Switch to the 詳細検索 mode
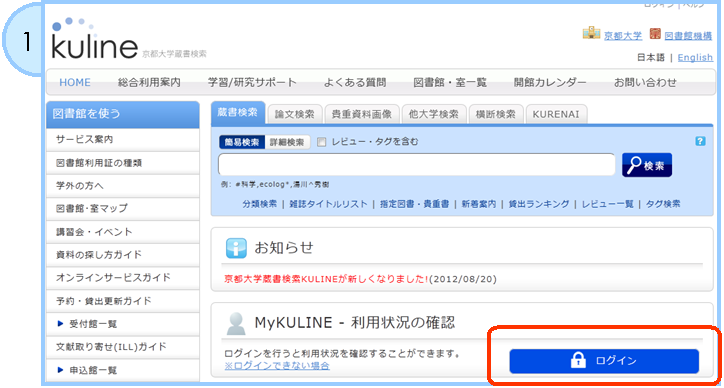 [x=287, y=142]
